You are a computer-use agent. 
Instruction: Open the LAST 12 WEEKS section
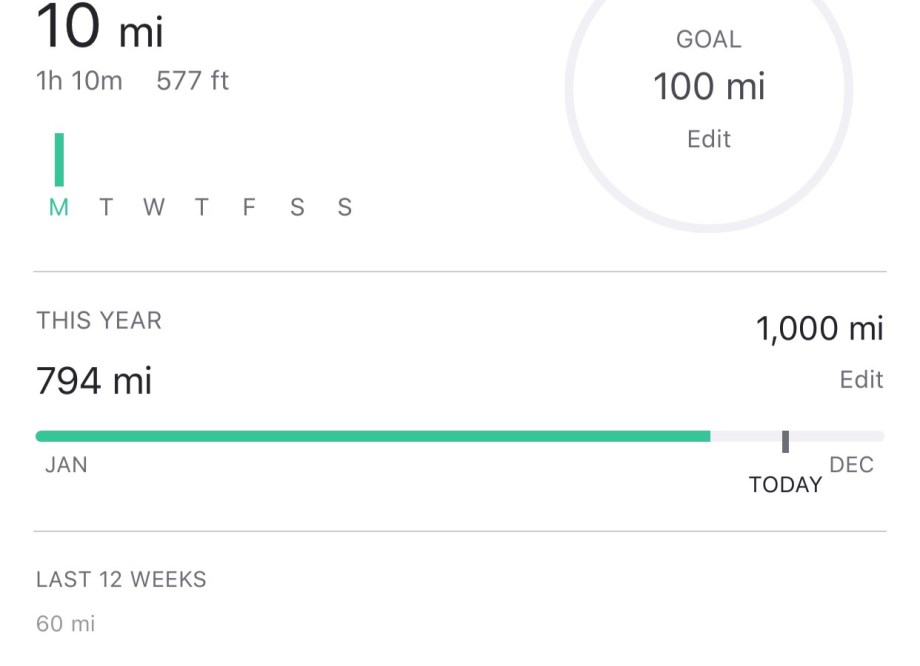click(121, 580)
